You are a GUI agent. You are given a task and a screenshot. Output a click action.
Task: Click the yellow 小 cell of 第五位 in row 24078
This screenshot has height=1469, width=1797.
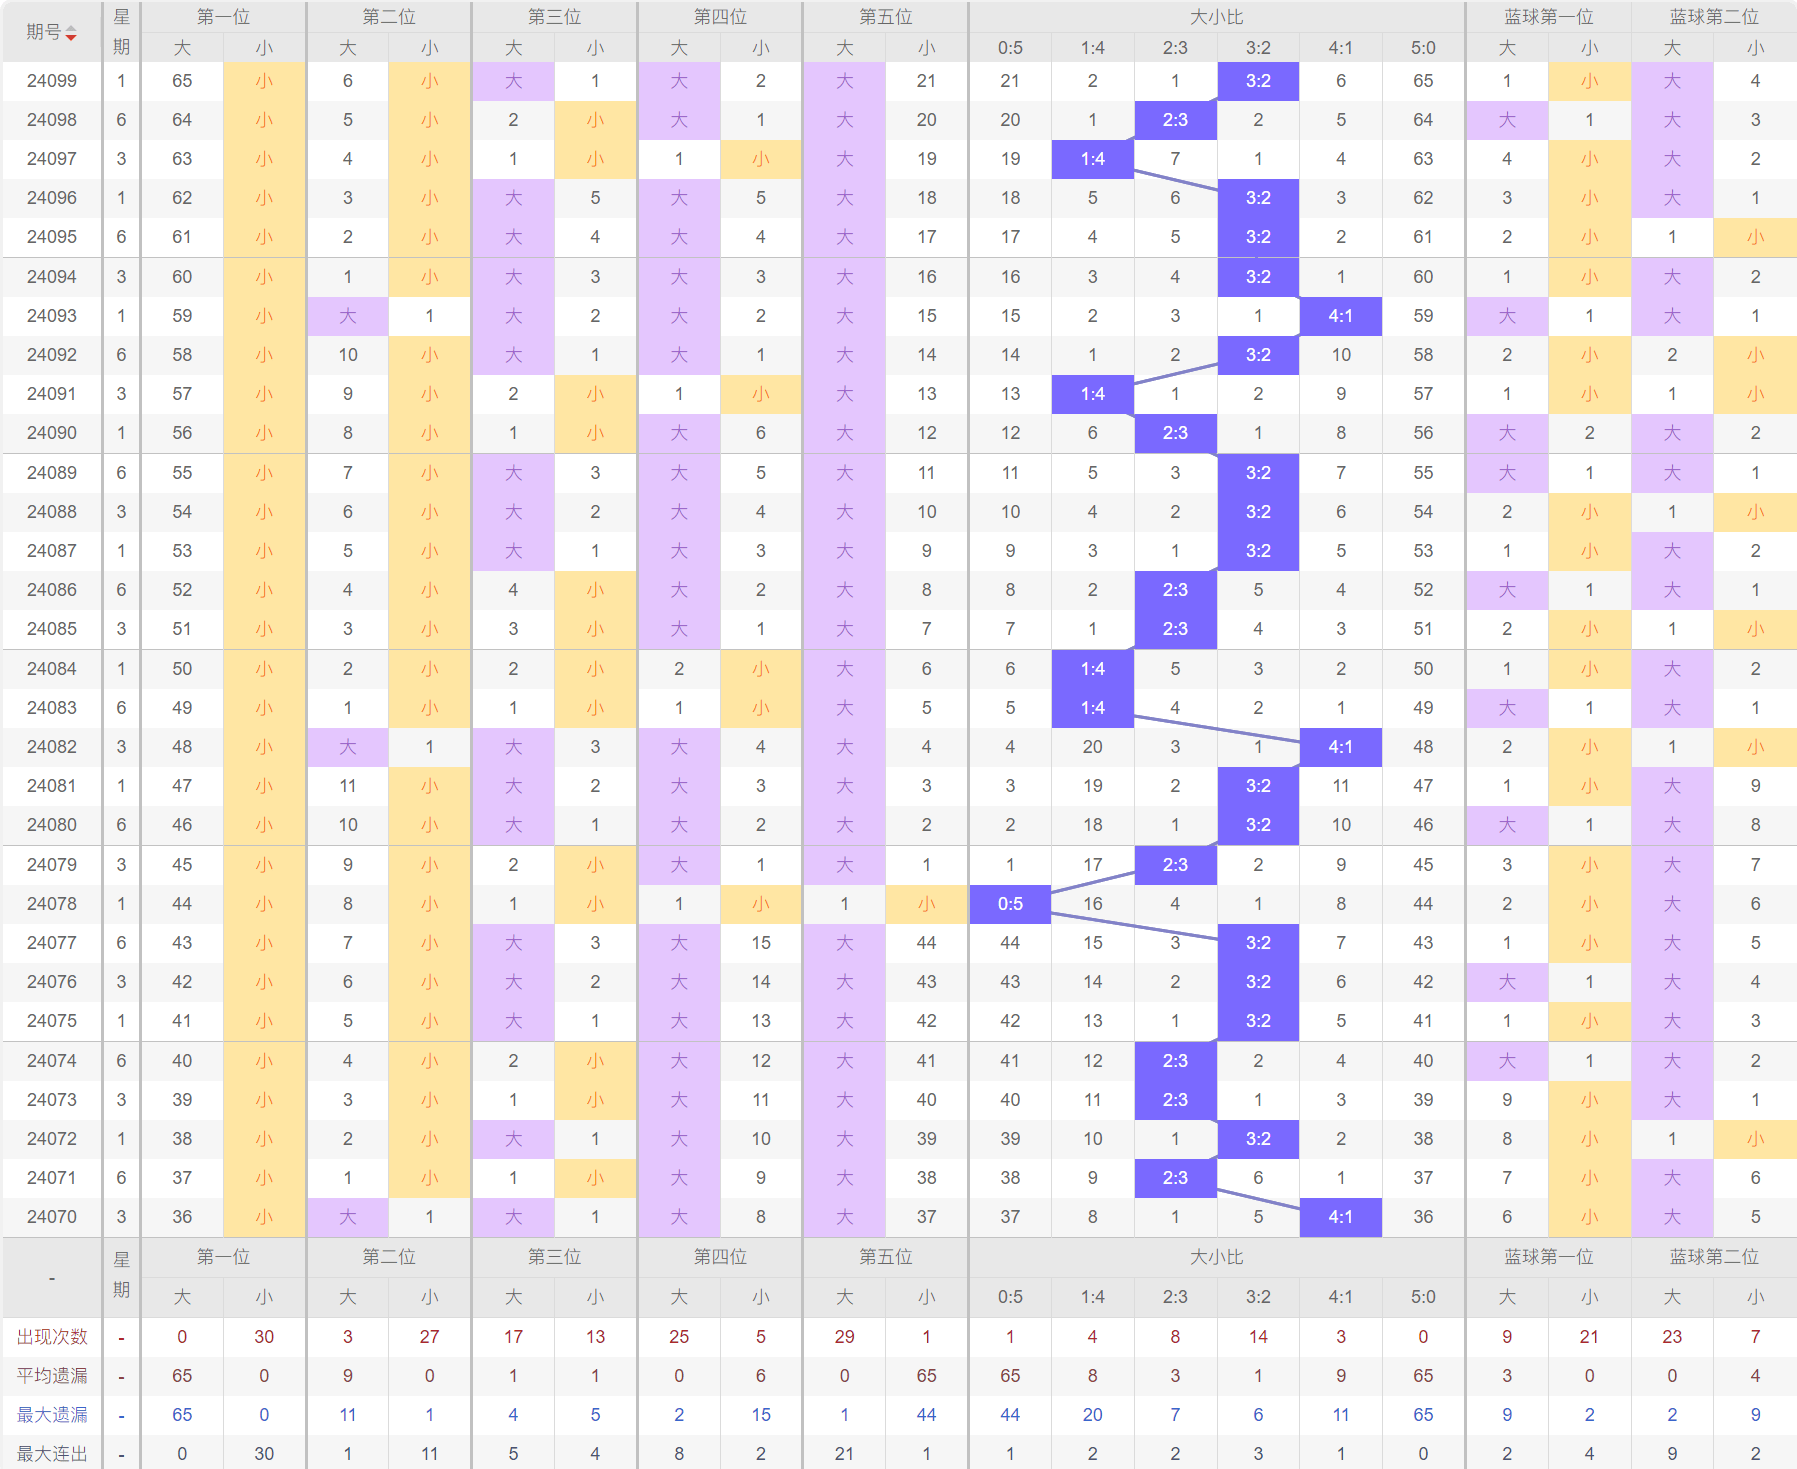click(x=927, y=904)
